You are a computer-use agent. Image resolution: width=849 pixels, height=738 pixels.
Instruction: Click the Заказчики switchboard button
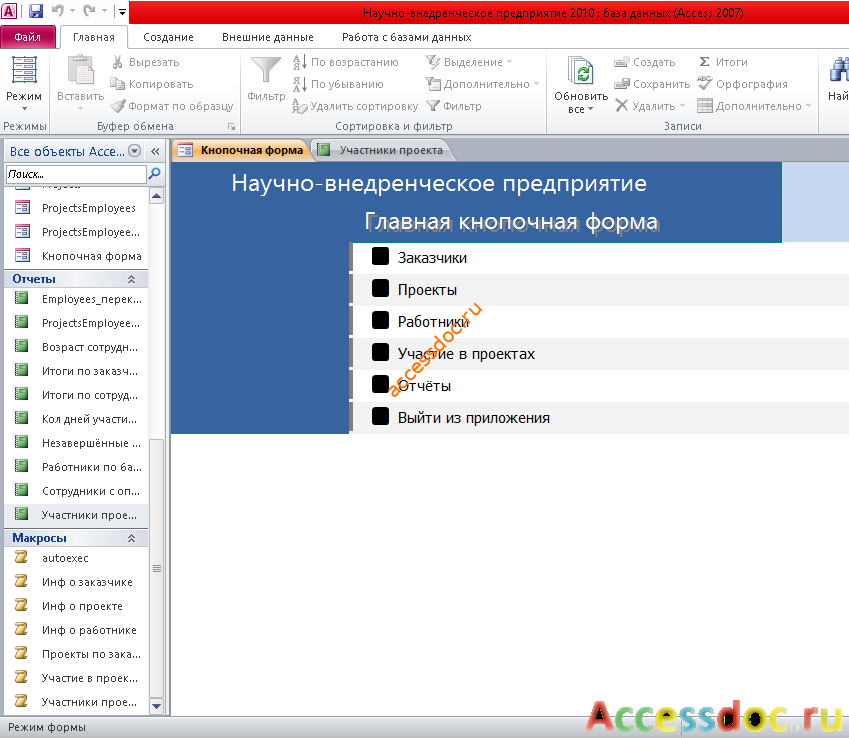point(381,257)
